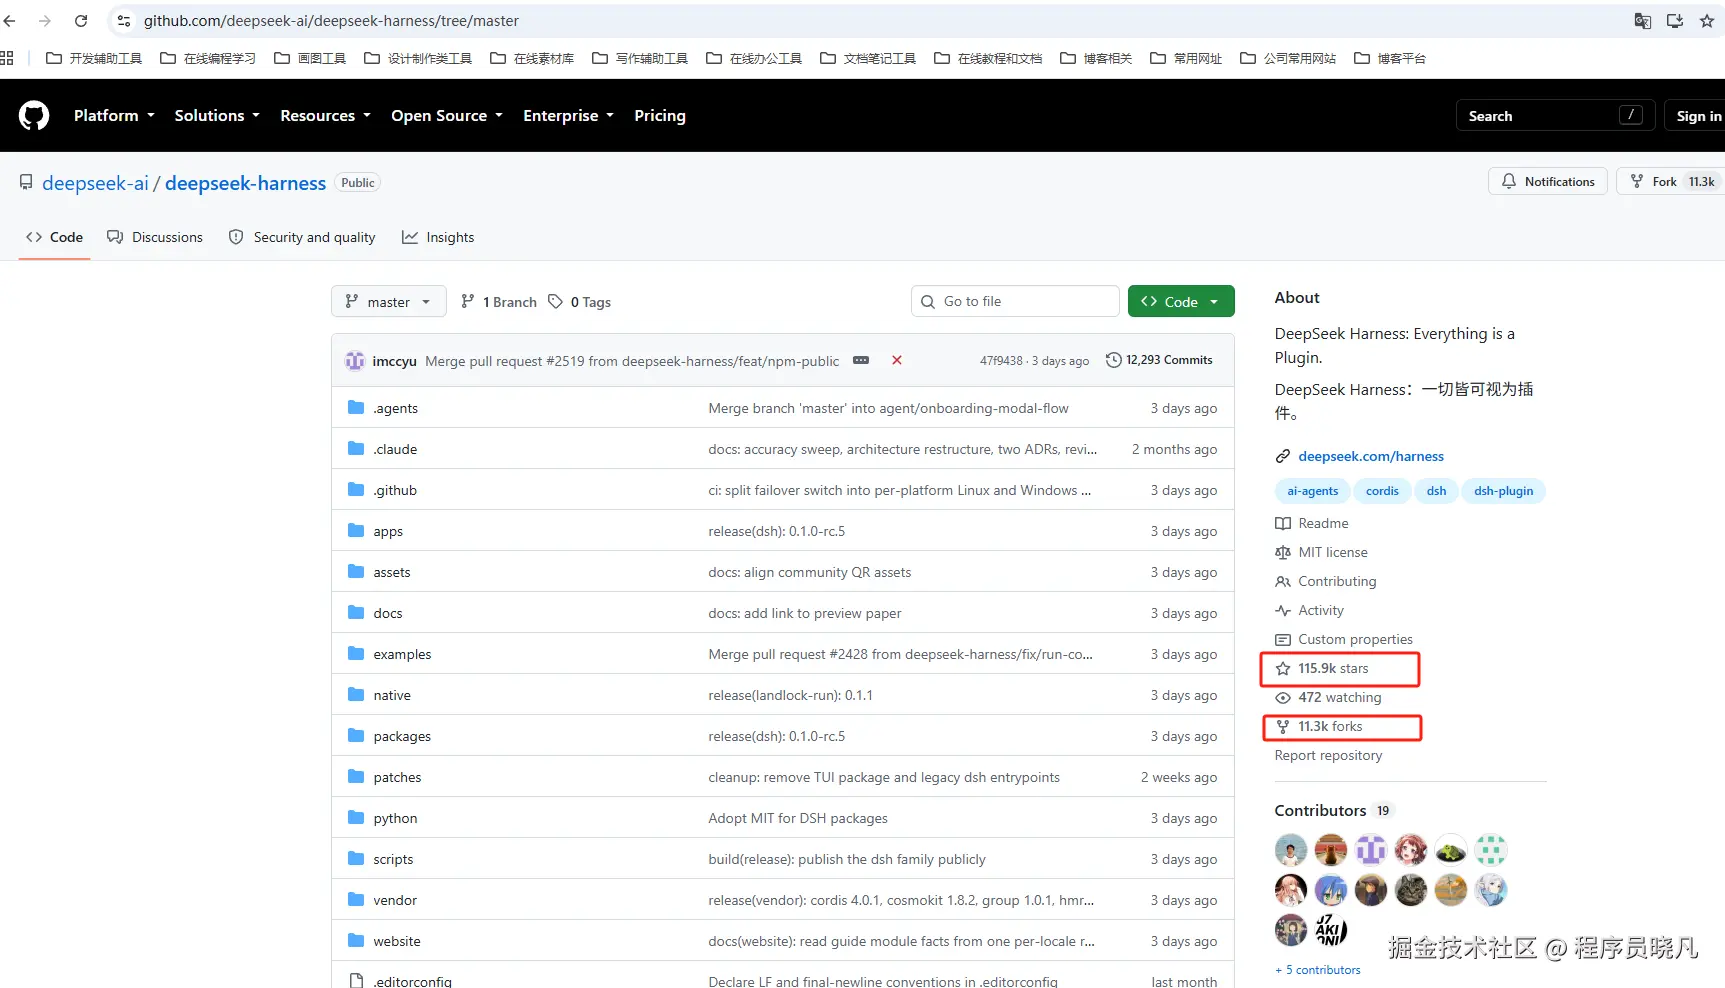Open the master branch dropdown
This screenshot has height=988, width=1725.
tap(388, 302)
